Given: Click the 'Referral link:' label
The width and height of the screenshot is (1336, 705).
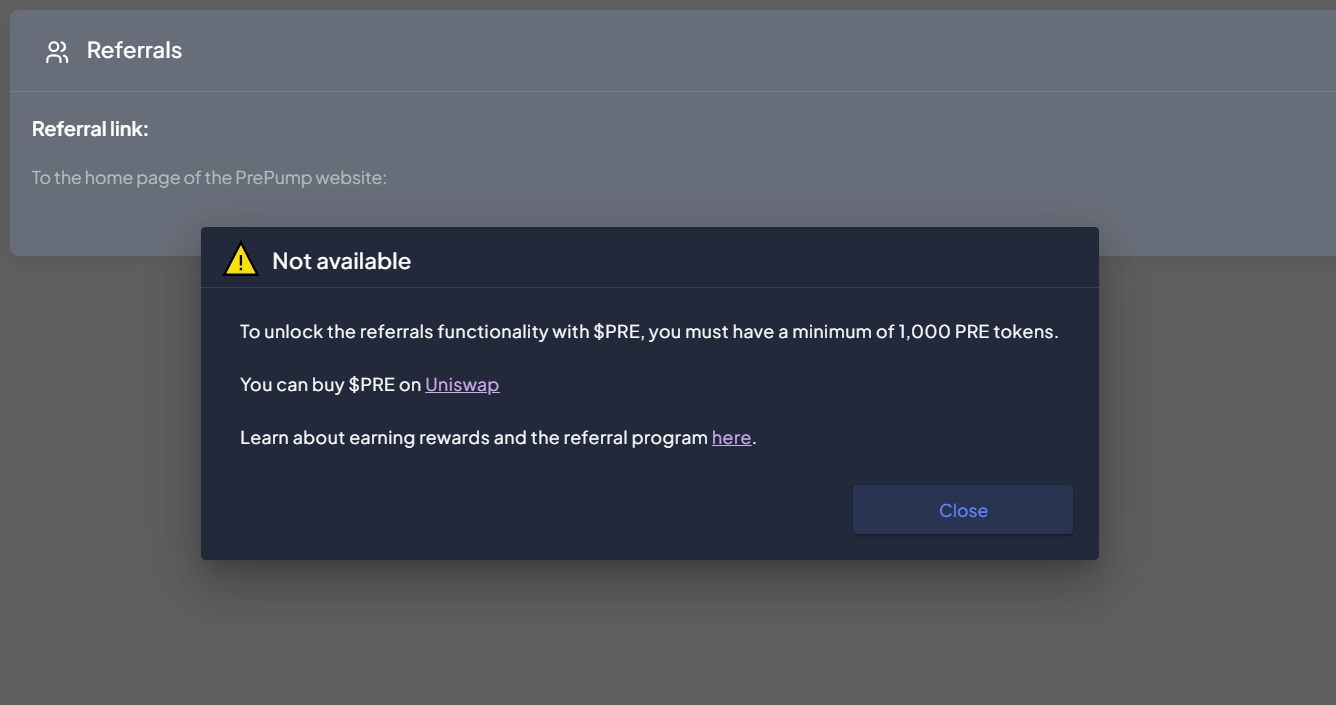Looking at the screenshot, I should point(90,129).
